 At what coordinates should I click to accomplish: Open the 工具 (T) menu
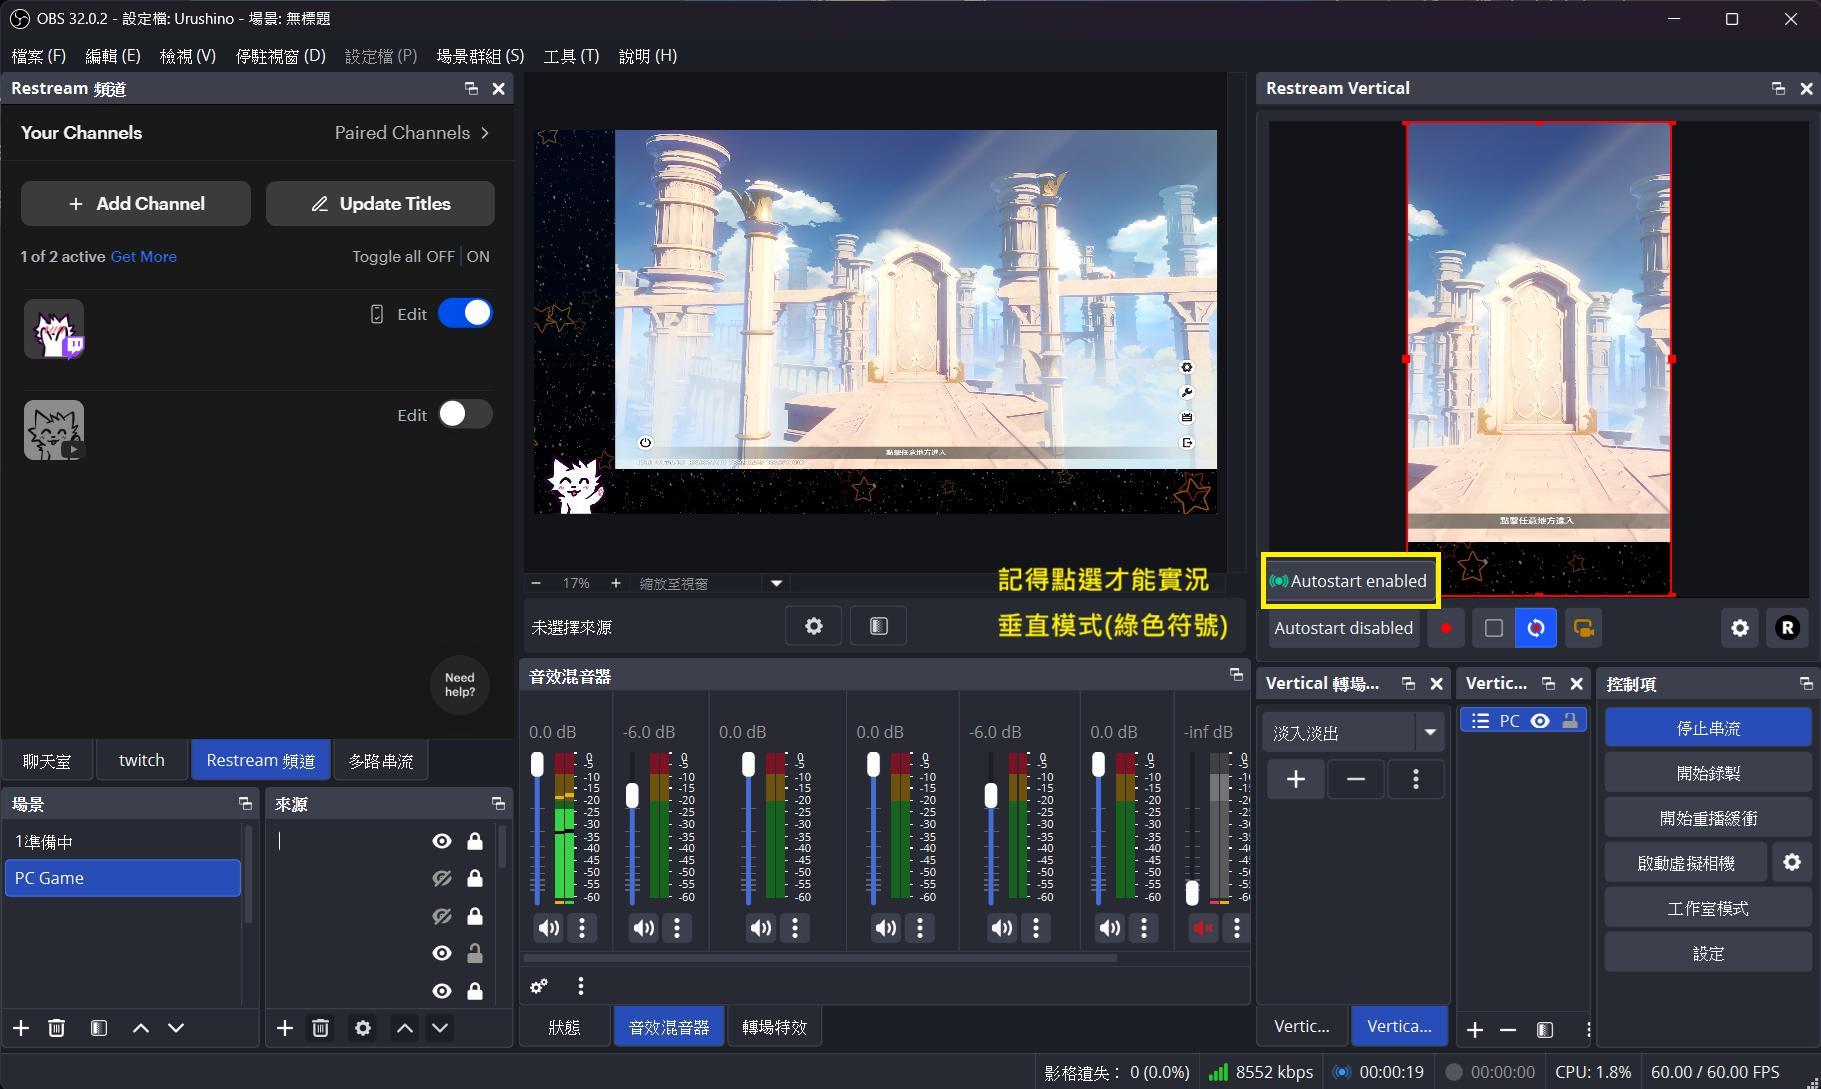click(571, 56)
